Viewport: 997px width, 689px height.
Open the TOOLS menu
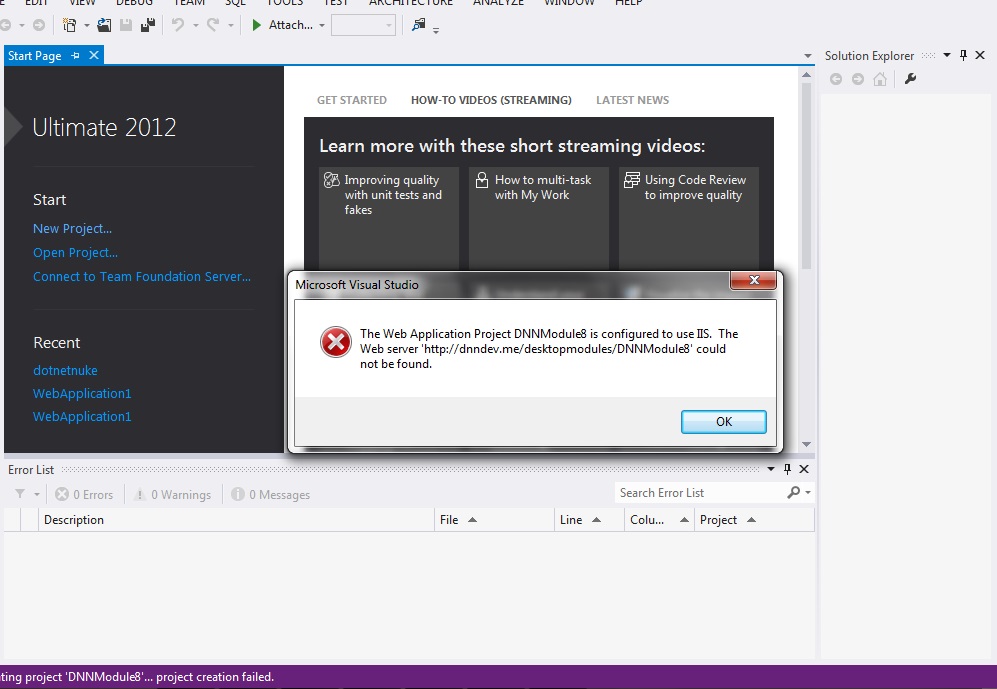(x=284, y=3)
